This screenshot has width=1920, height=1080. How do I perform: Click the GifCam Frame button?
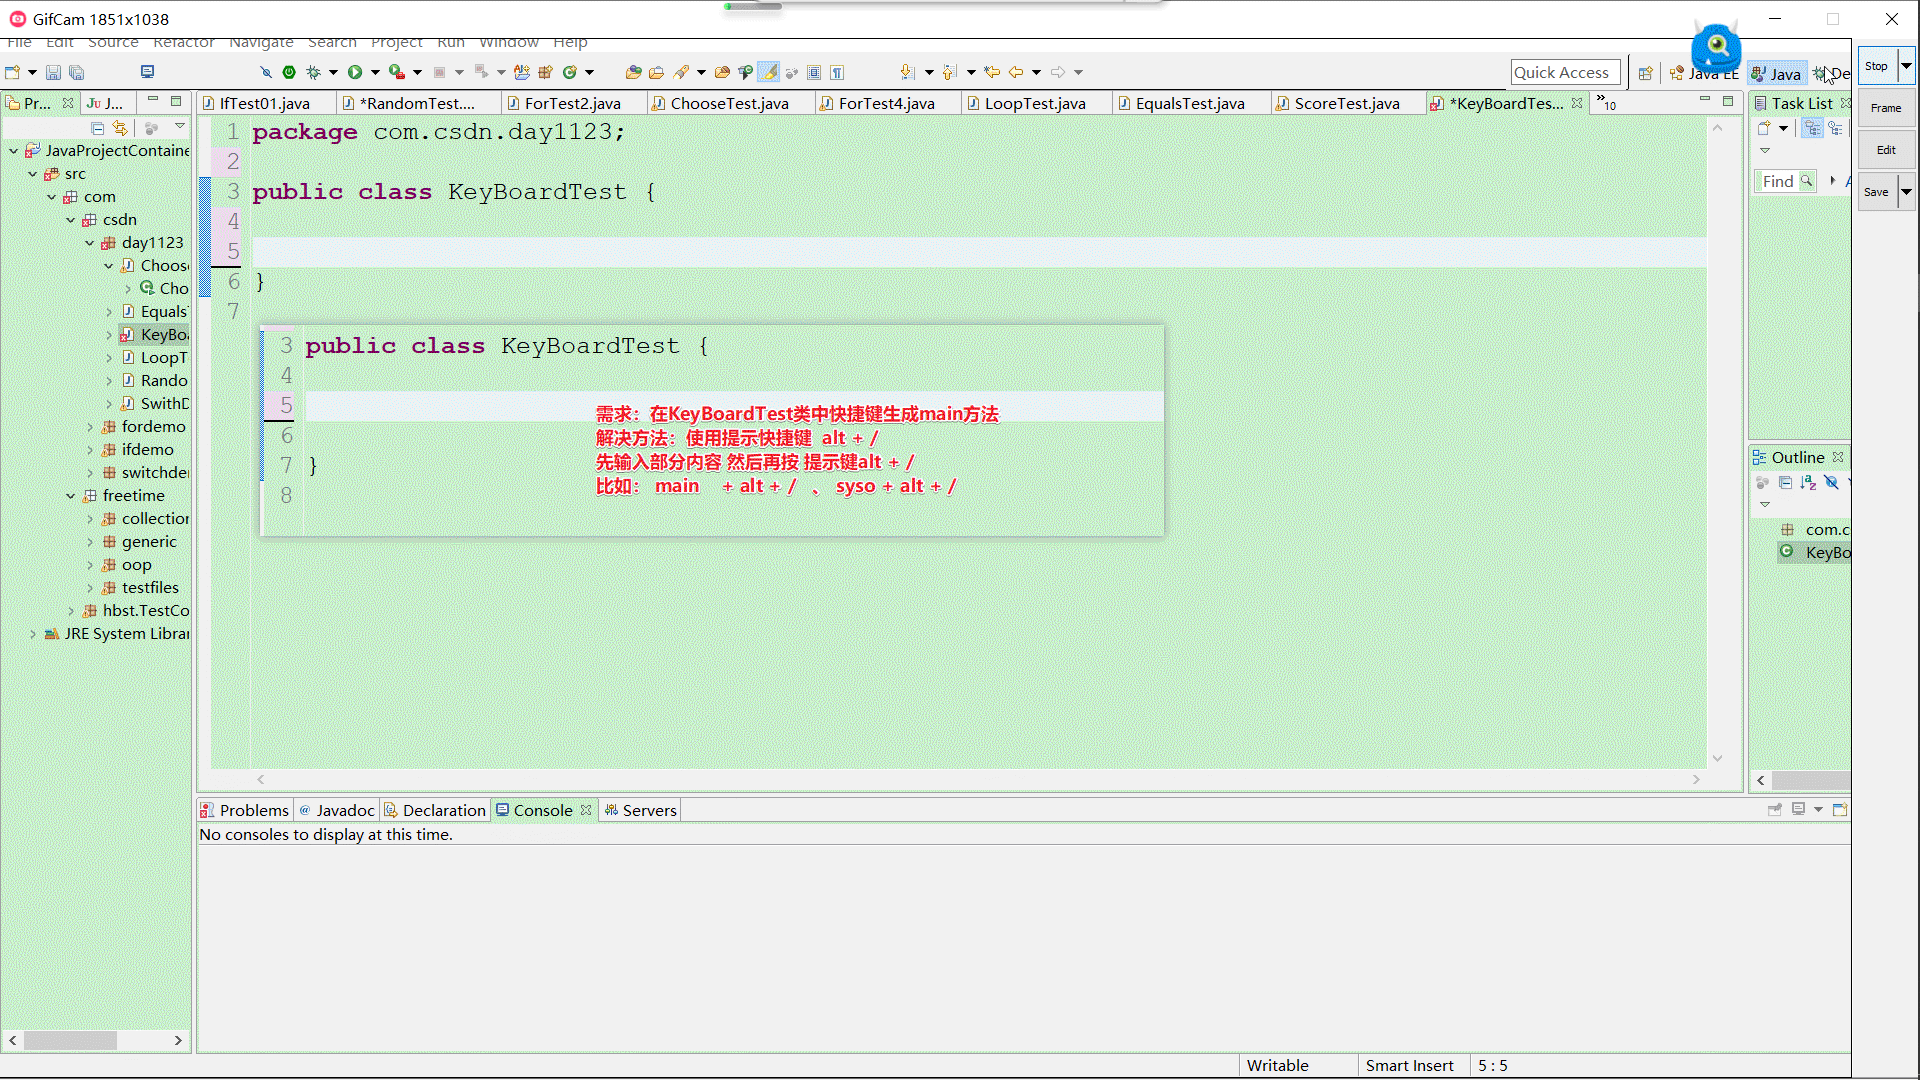pos(1885,108)
